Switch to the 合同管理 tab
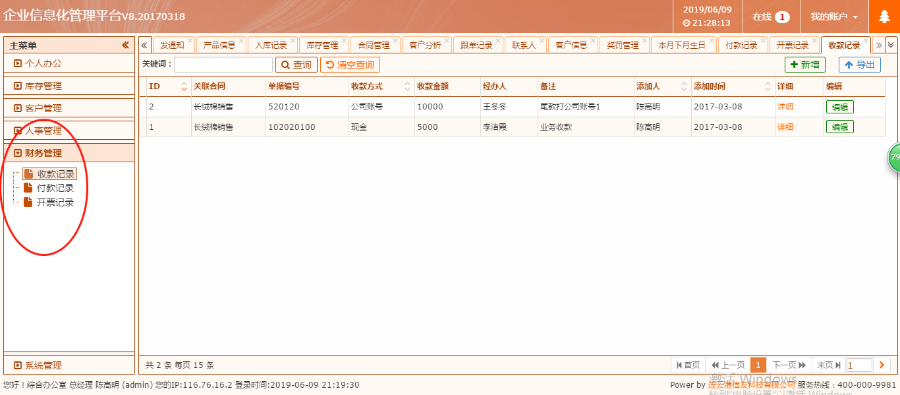Viewport: 900px width, 395px height. (x=374, y=45)
